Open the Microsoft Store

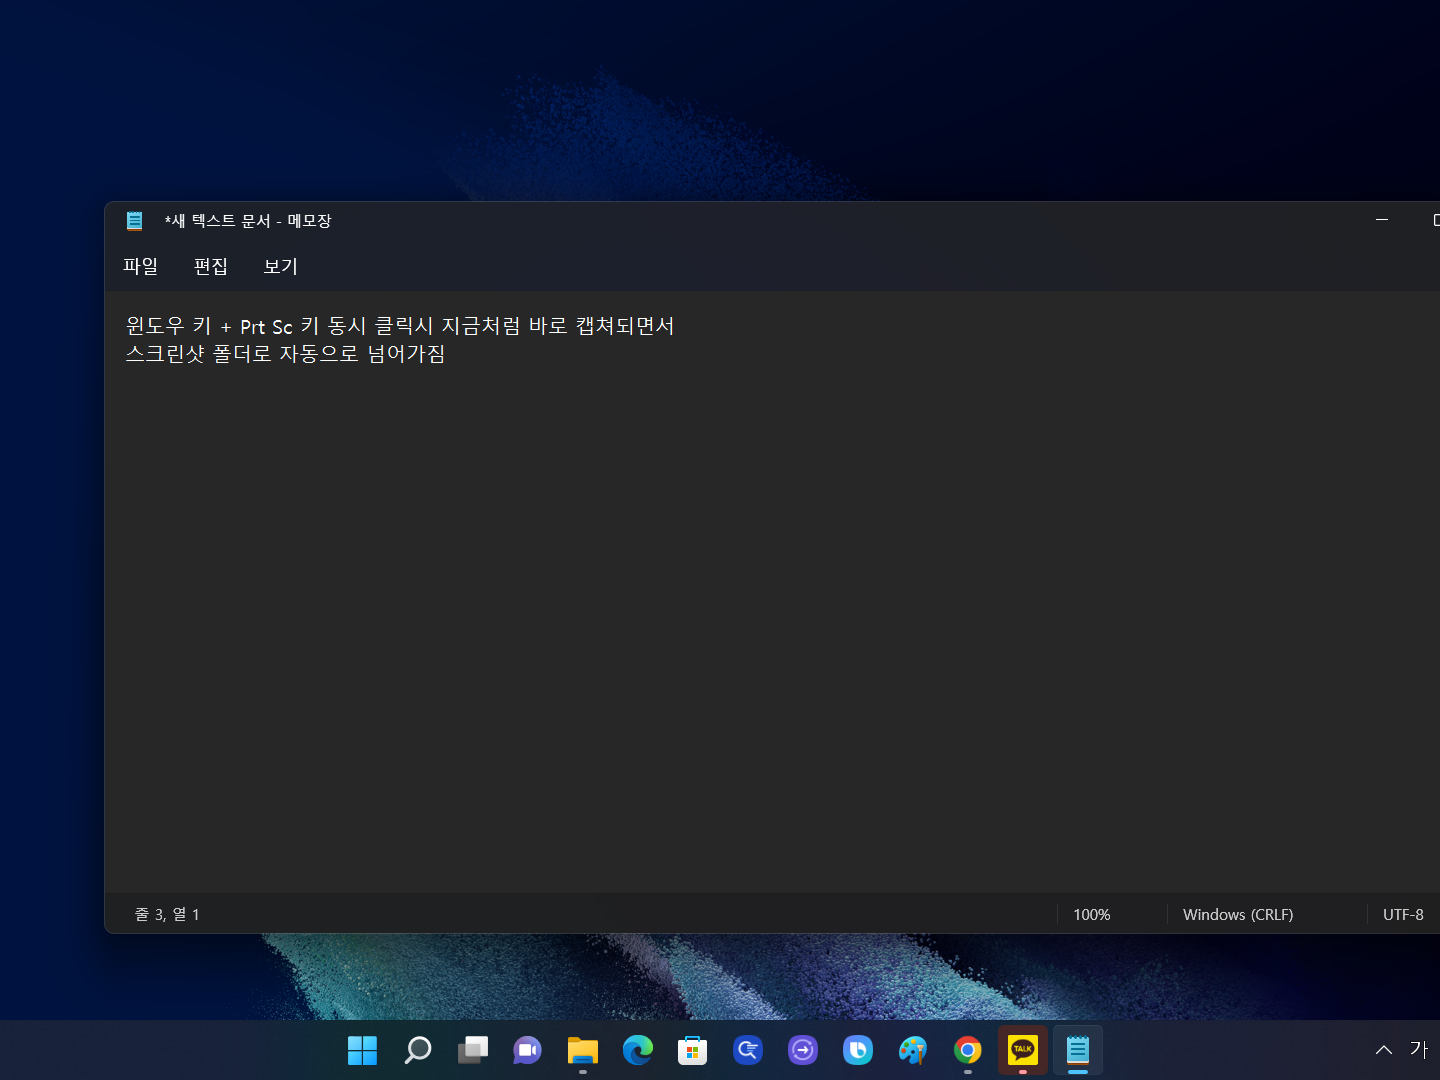click(x=692, y=1050)
